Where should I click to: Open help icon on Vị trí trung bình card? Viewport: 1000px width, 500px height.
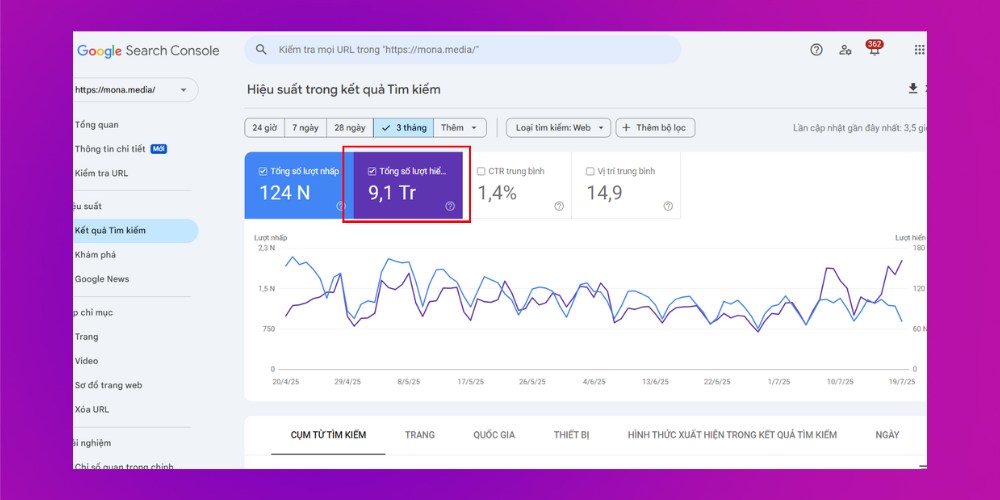click(x=668, y=206)
